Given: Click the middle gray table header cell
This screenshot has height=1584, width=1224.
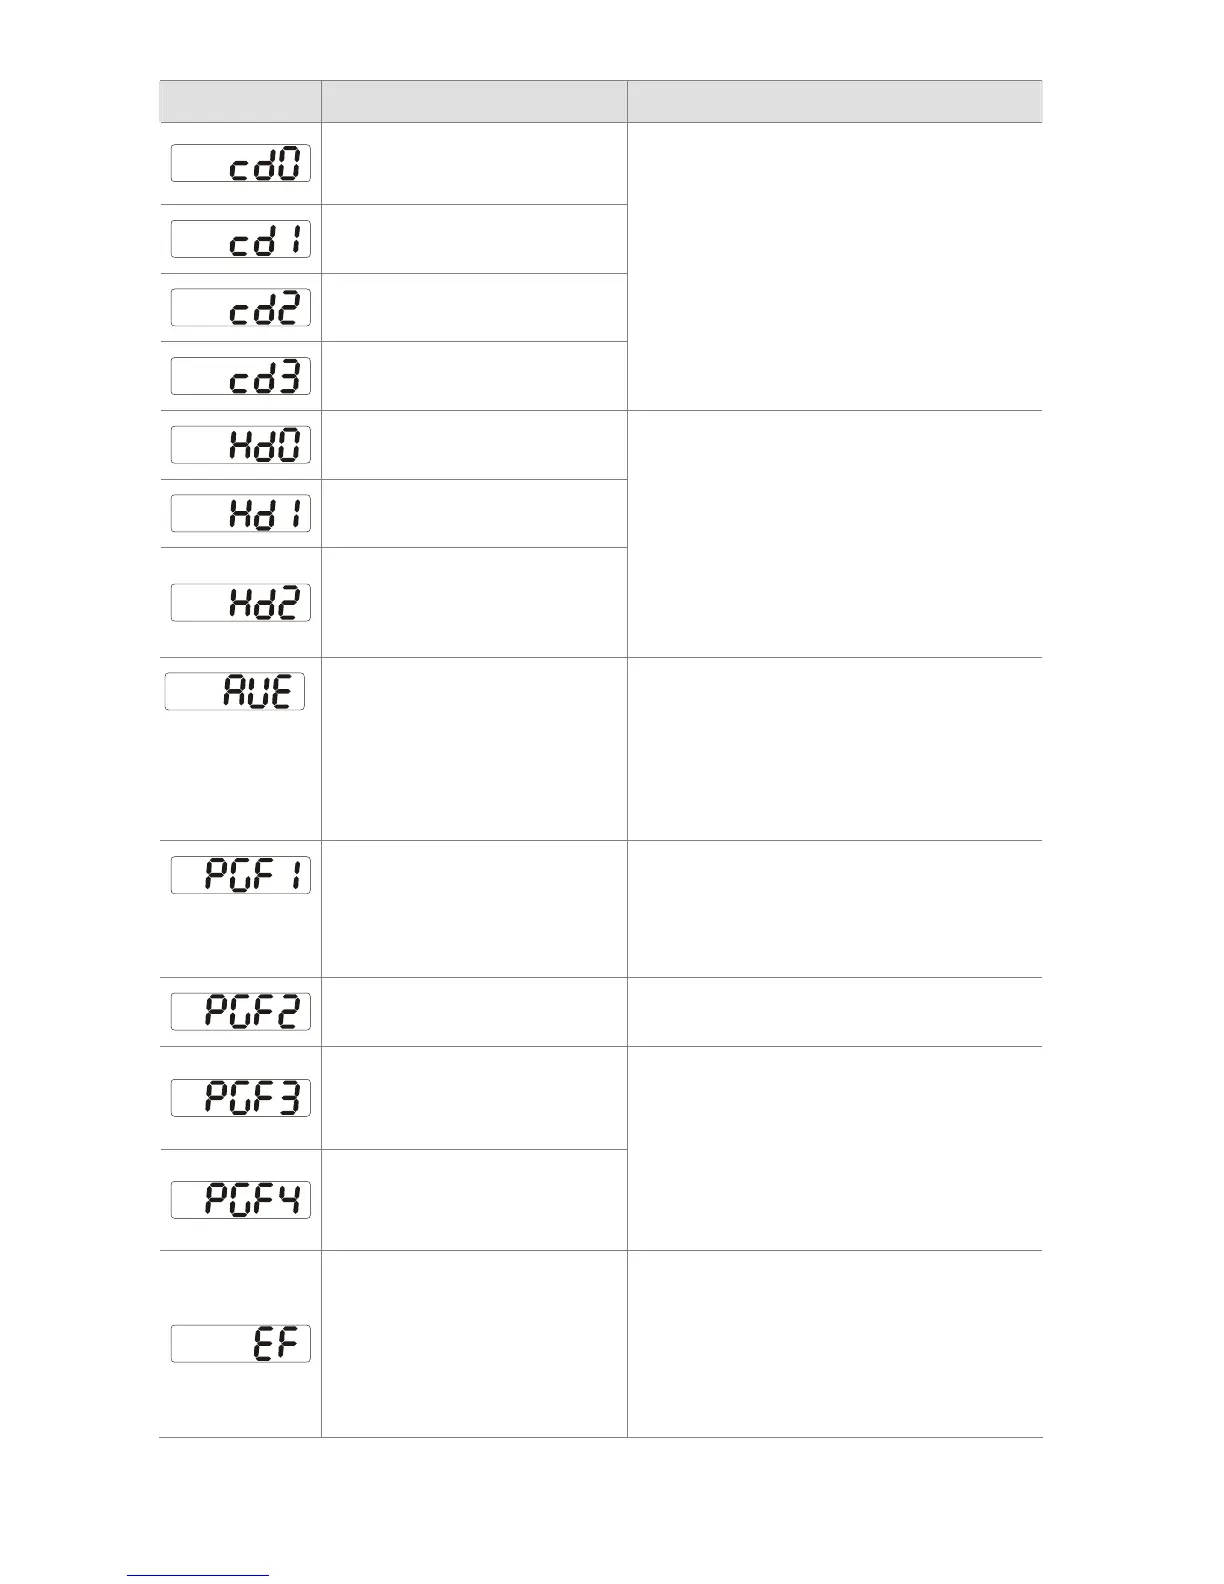Looking at the screenshot, I should (x=474, y=101).
